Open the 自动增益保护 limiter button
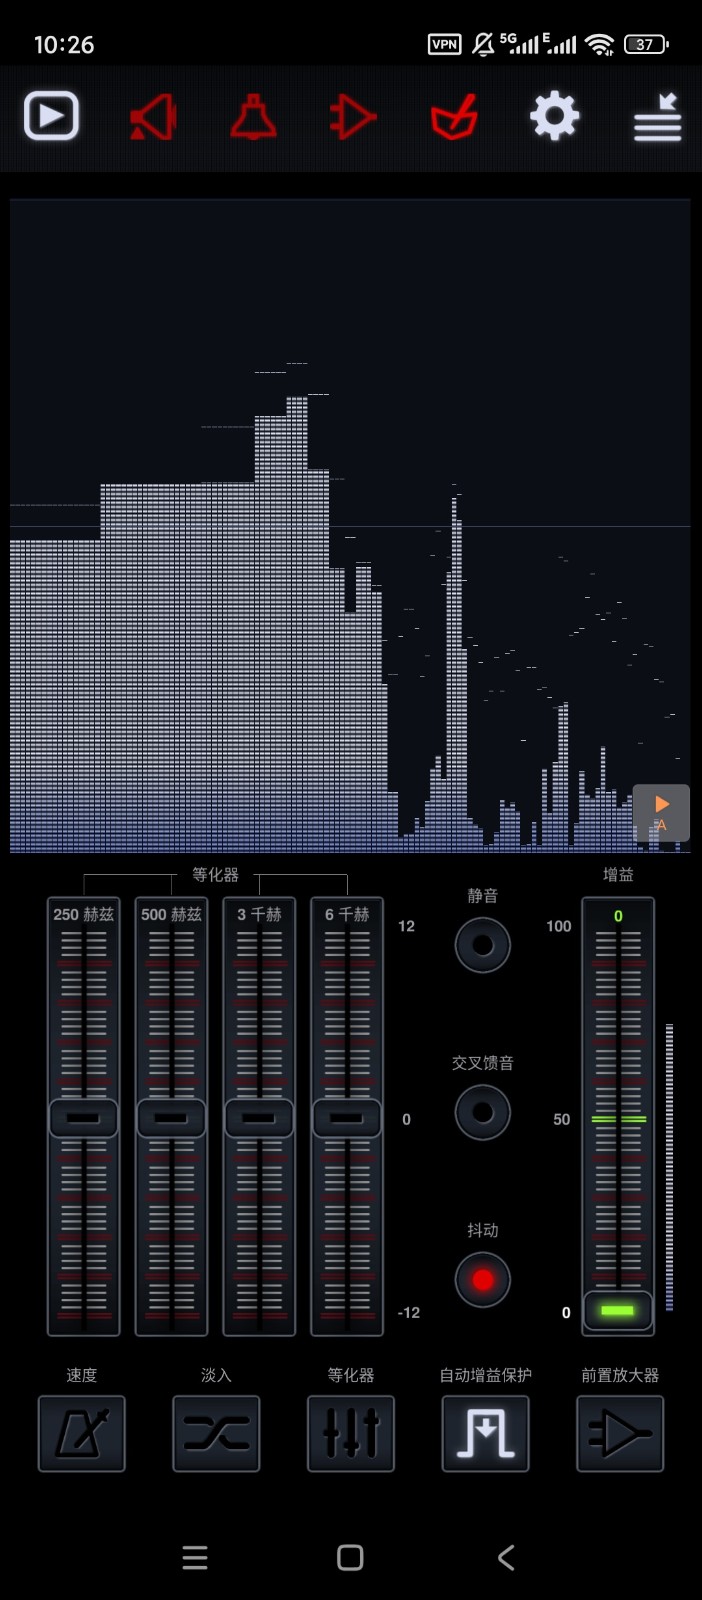The width and height of the screenshot is (702, 1600). (x=485, y=1434)
